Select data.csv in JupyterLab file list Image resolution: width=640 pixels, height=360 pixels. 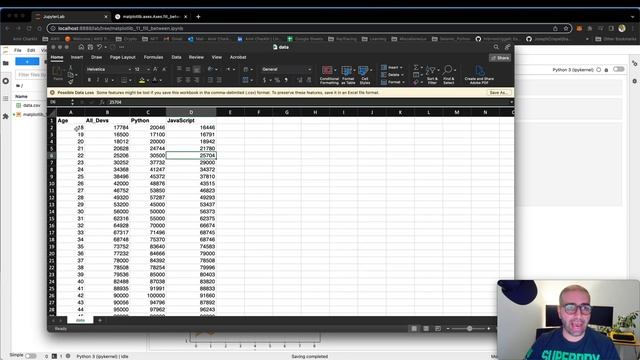click(x=31, y=105)
